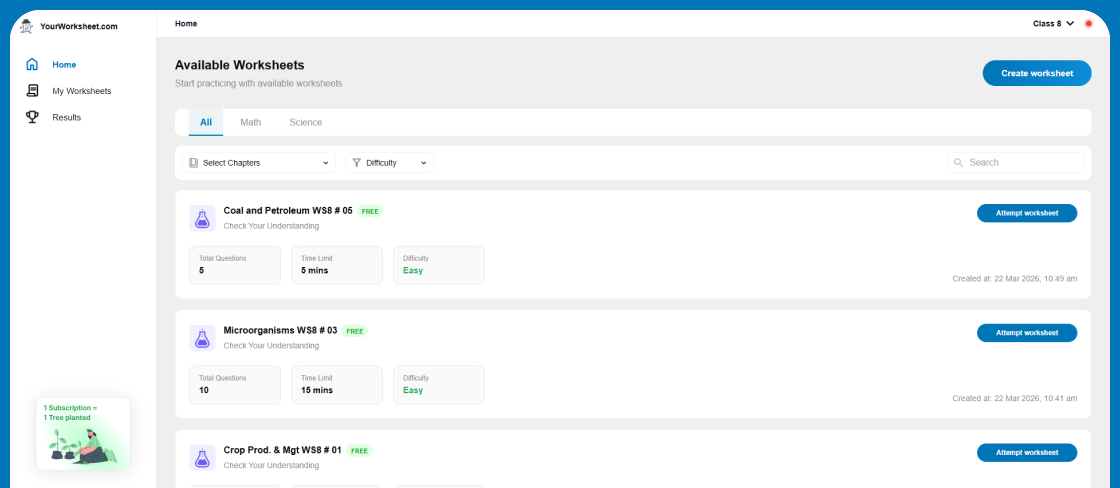Switch to the Science tab
Screen dimensions: 1120x488
pyautogui.click(x=306, y=122)
